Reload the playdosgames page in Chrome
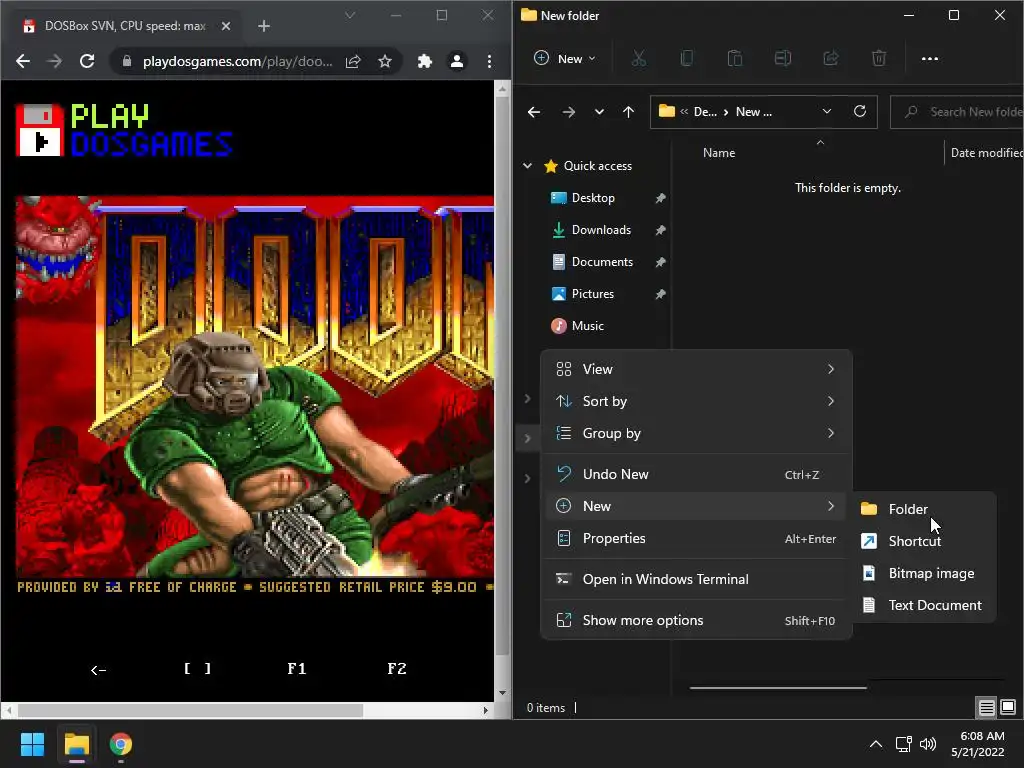This screenshot has width=1024, height=768. pyautogui.click(x=87, y=61)
